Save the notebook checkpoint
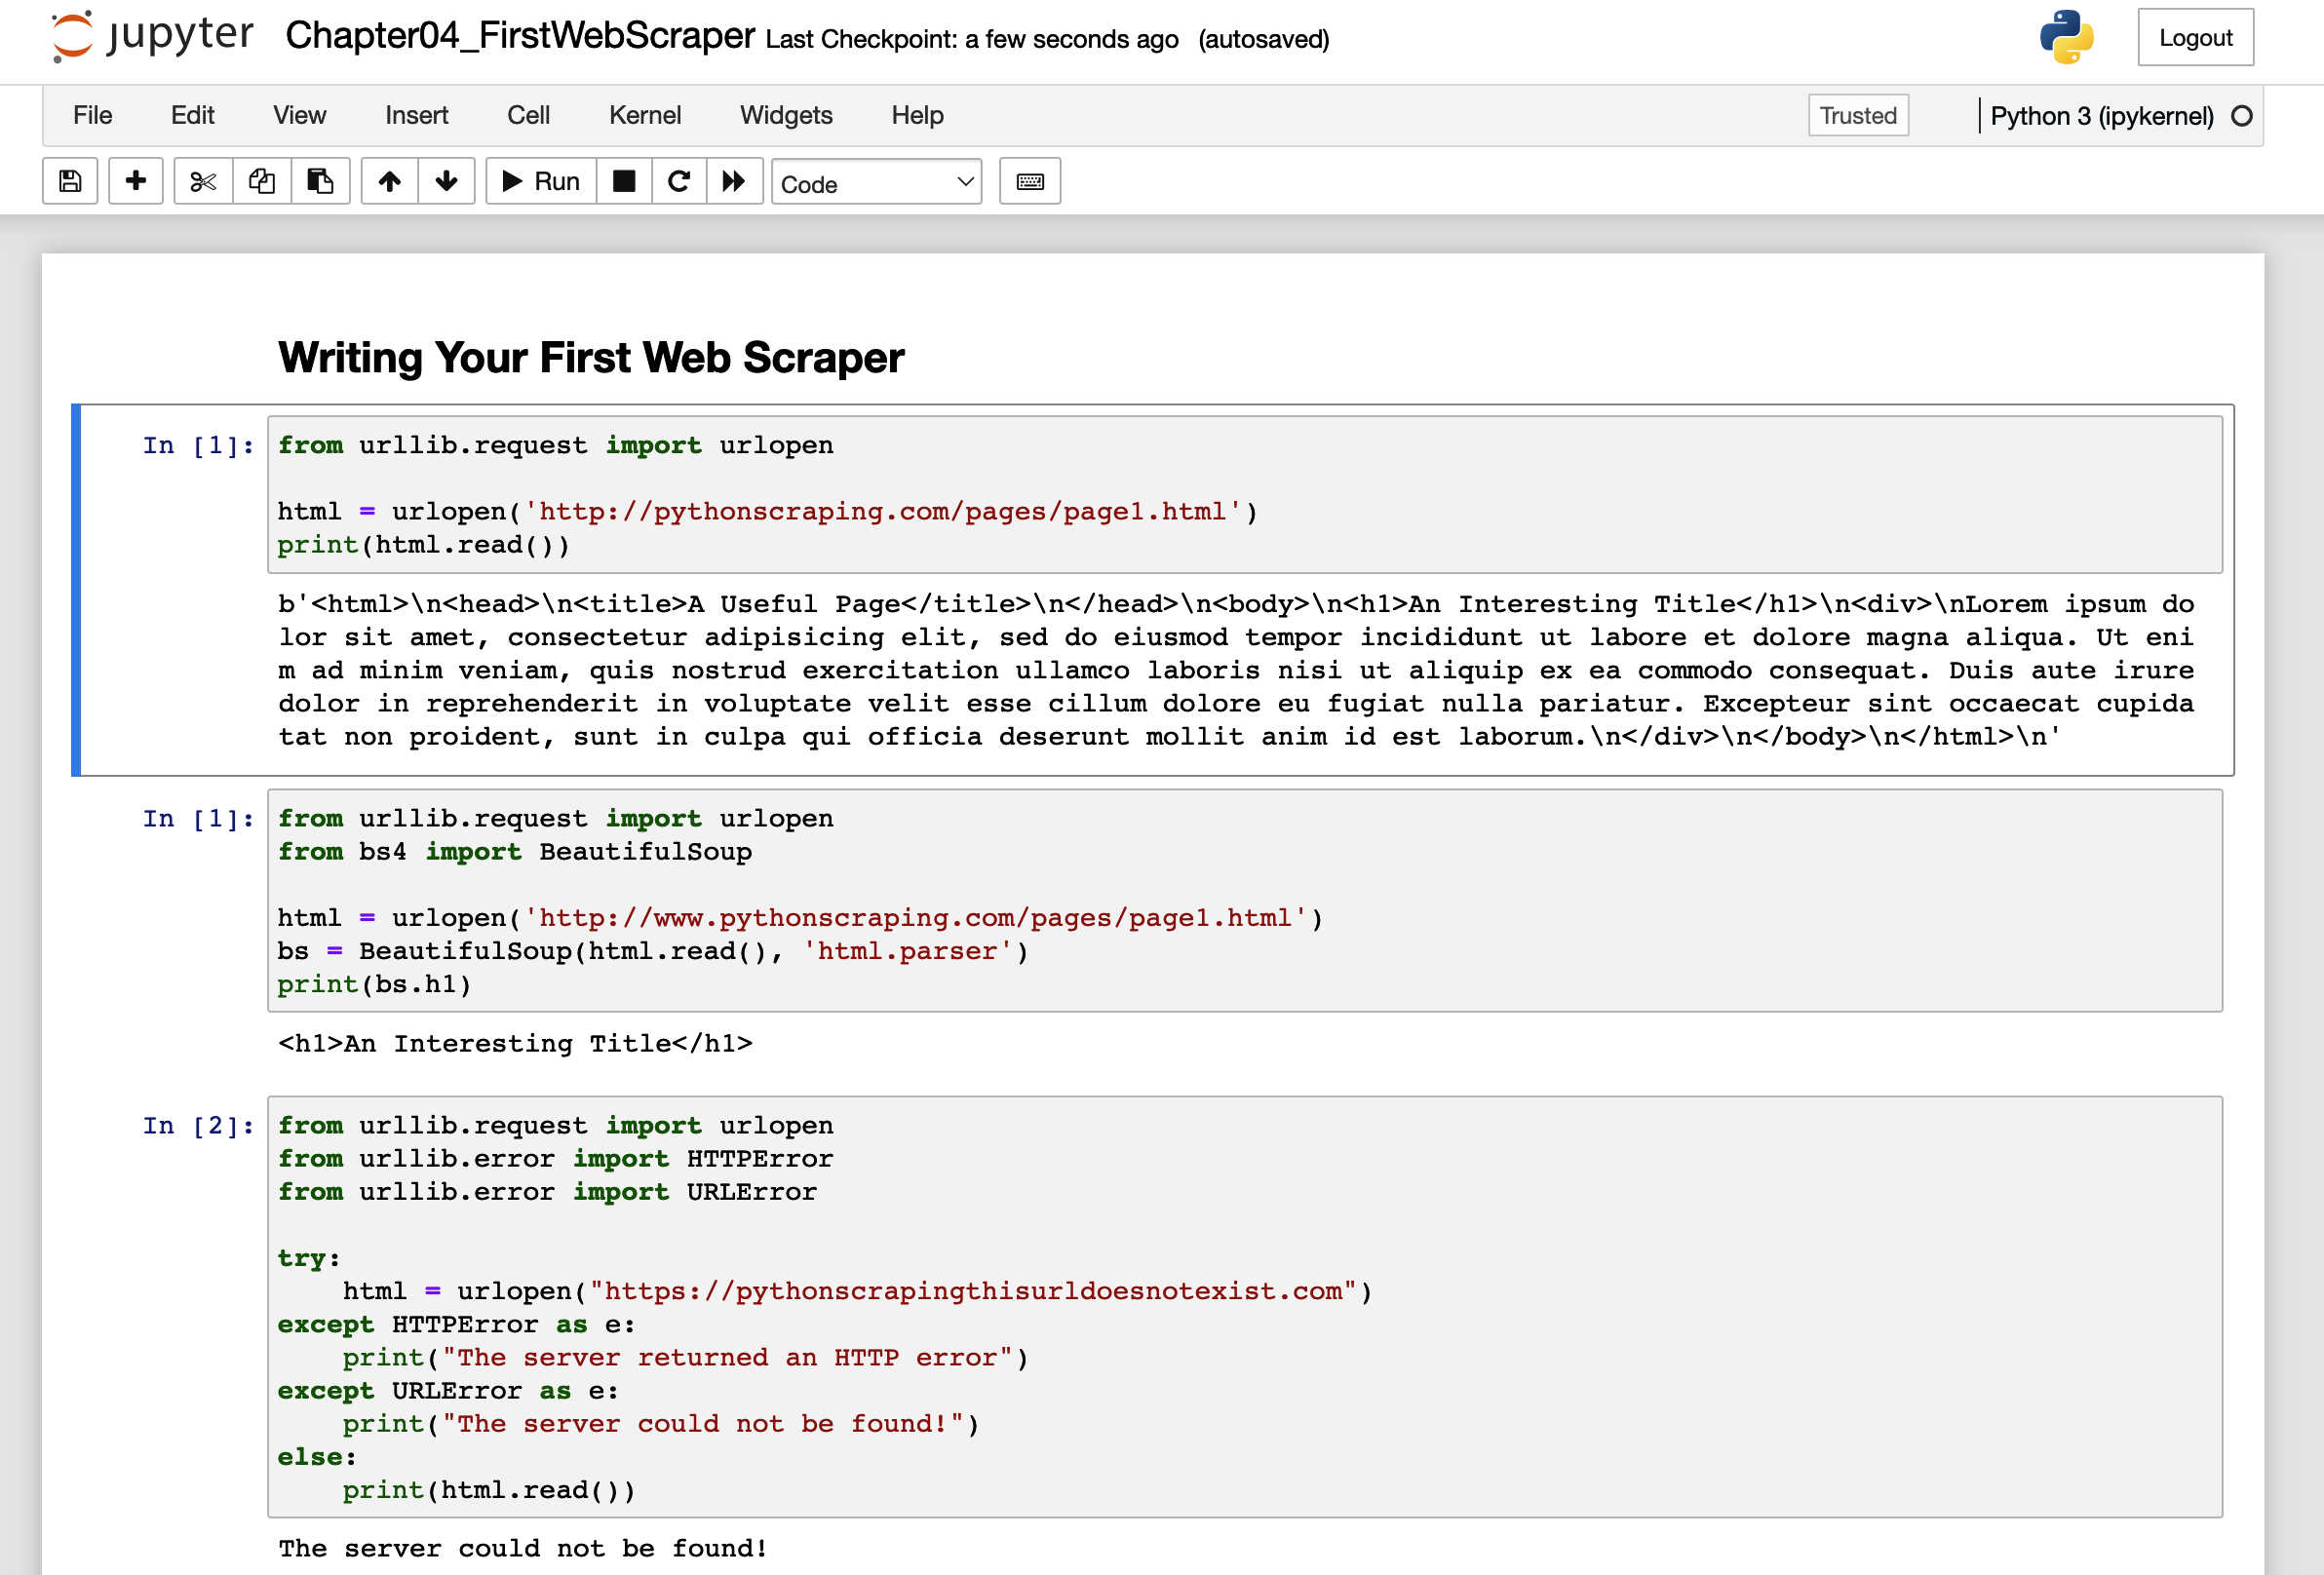 [69, 181]
